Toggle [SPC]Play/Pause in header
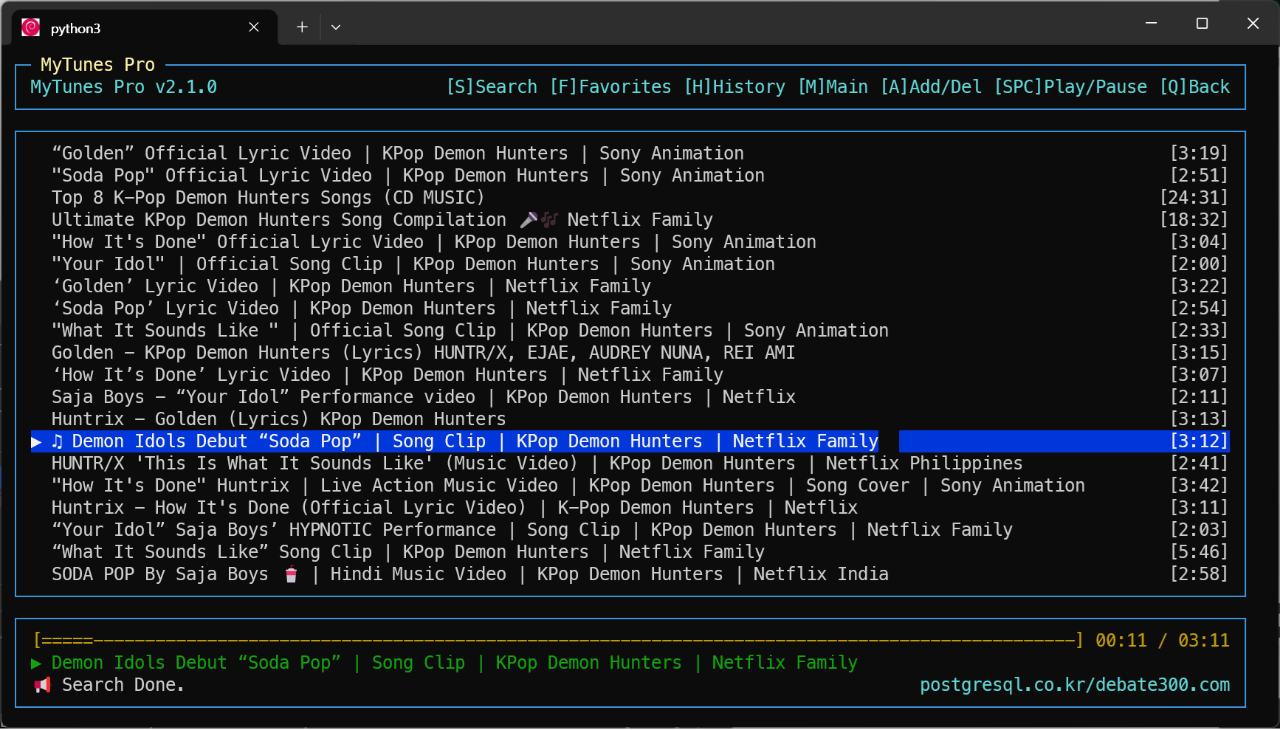The image size is (1280, 730). point(1070,87)
